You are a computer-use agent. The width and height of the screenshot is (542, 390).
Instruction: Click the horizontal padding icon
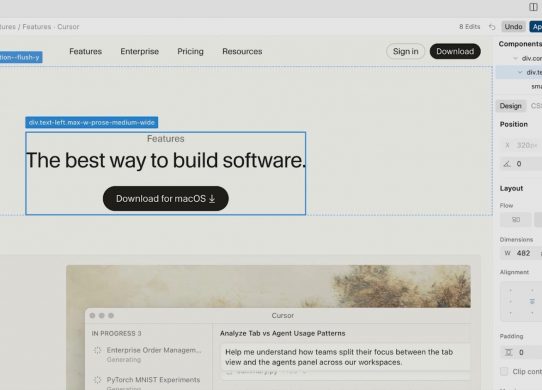[508, 352]
